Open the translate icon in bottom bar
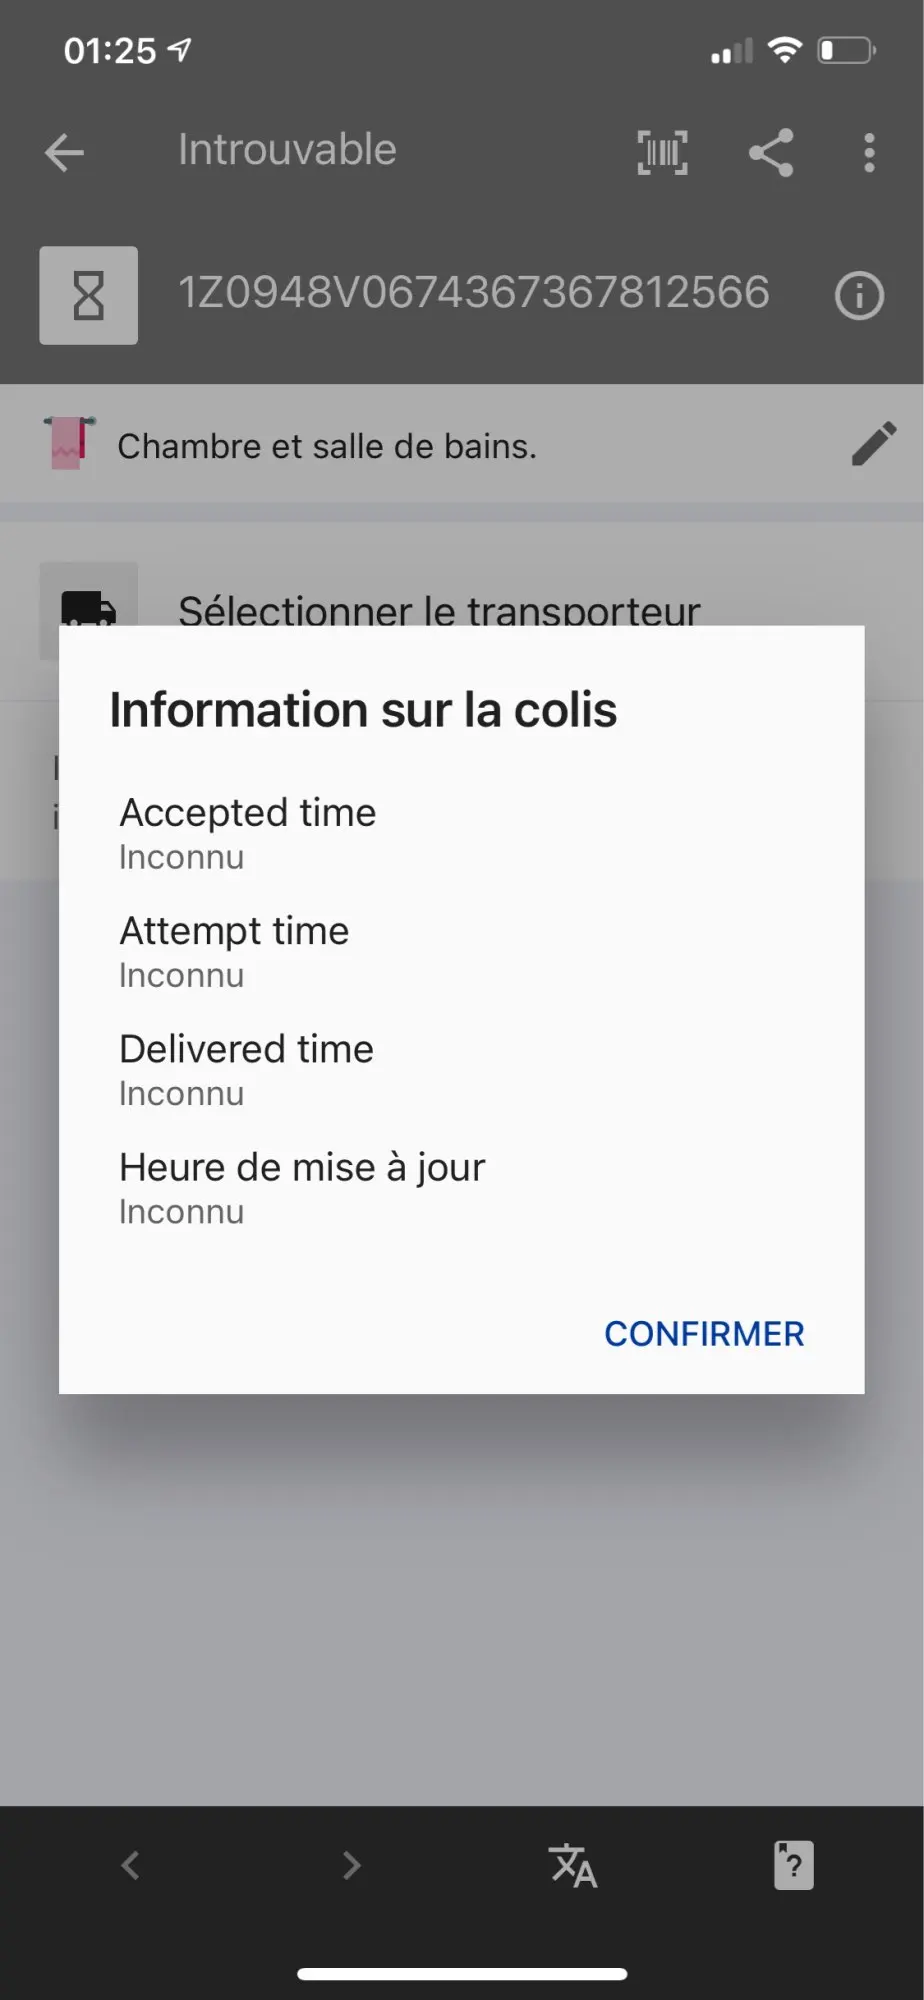 tap(573, 1866)
